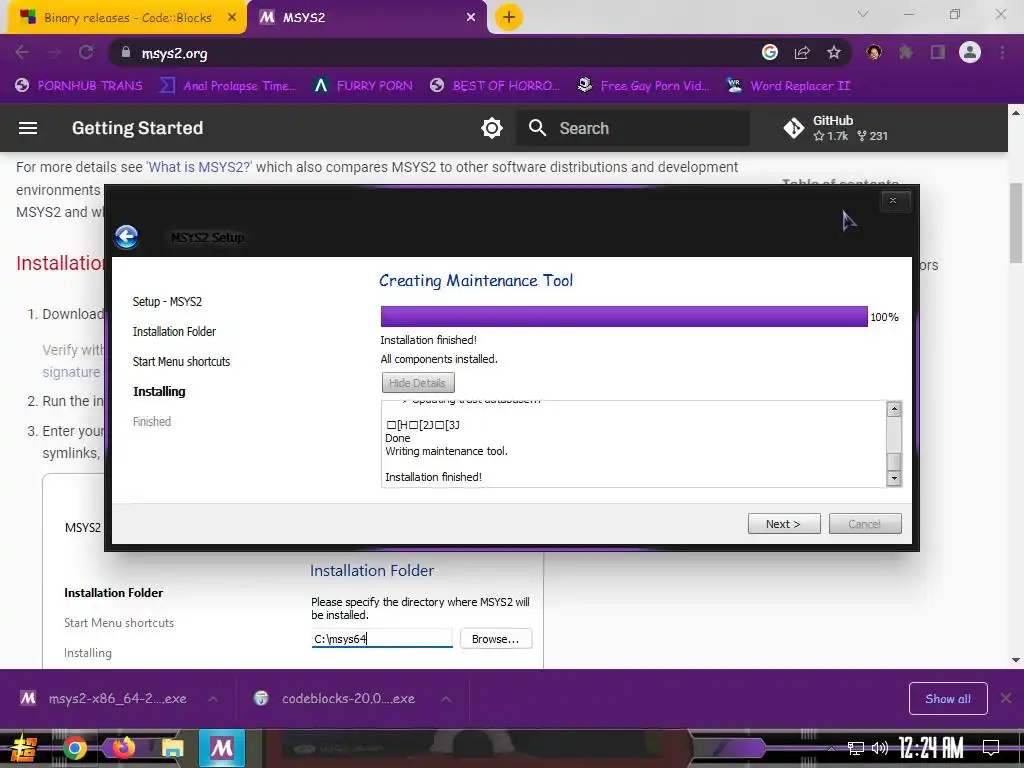Click the Browse... button in the page image
Screen dimensions: 1024x768
coord(496,639)
